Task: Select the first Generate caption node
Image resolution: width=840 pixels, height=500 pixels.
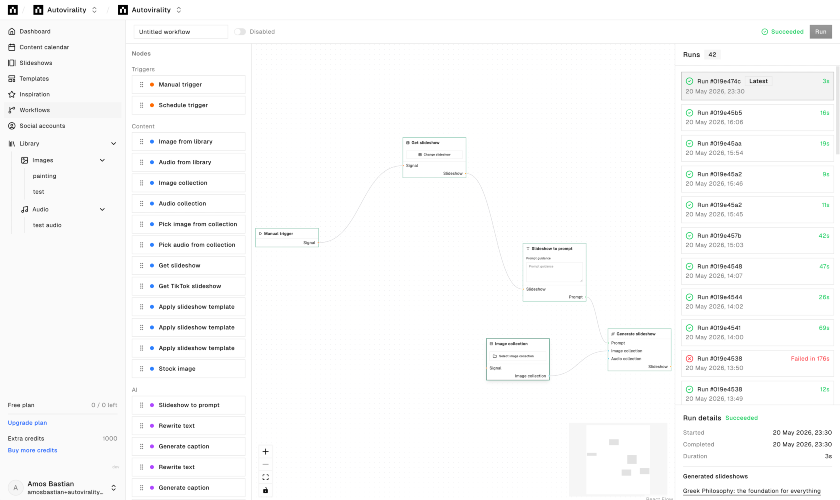Action: (189, 446)
